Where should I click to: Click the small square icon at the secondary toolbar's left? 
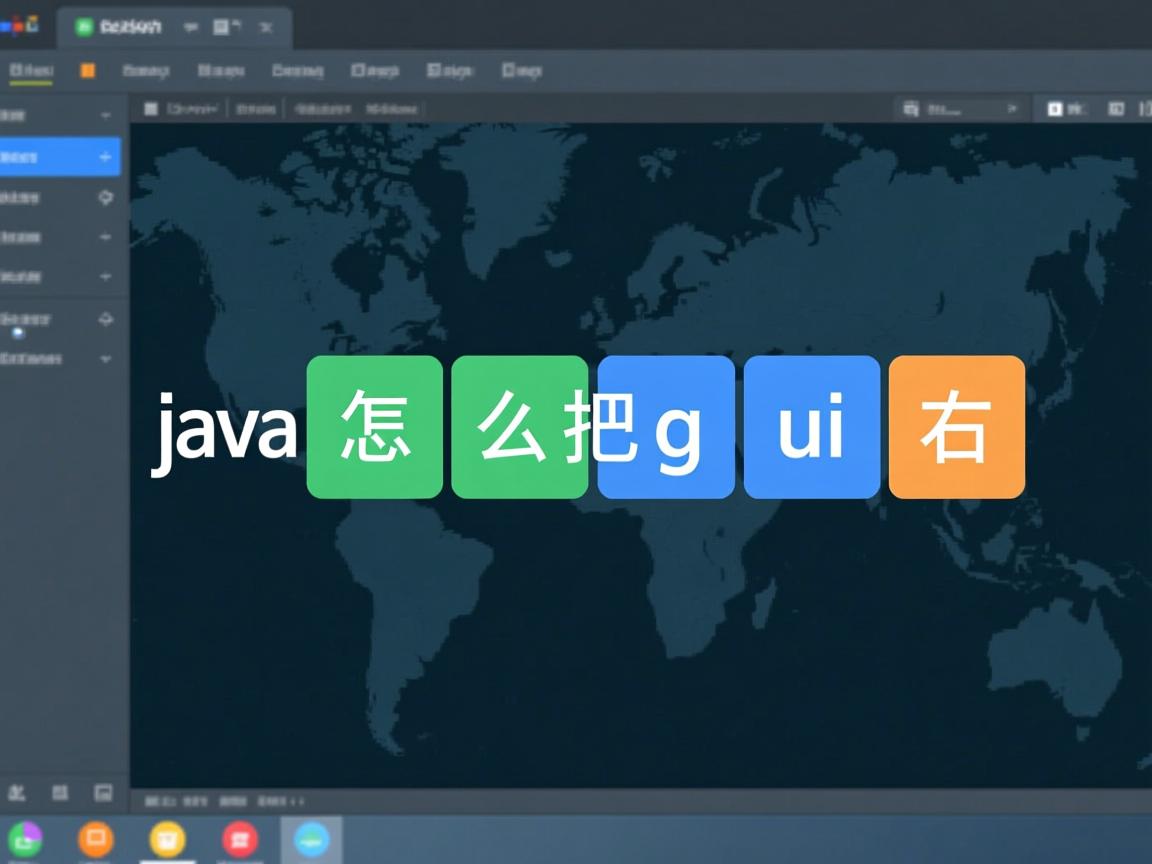(150, 109)
